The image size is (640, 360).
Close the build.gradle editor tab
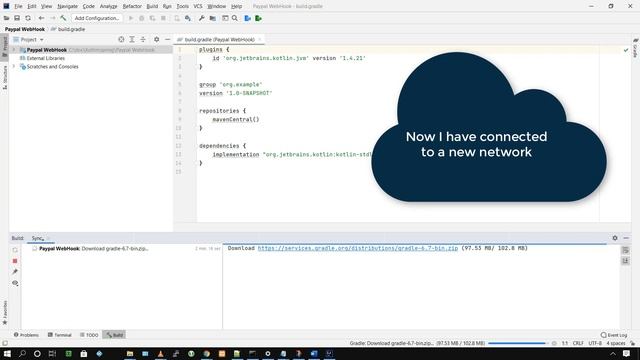(x=260, y=40)
